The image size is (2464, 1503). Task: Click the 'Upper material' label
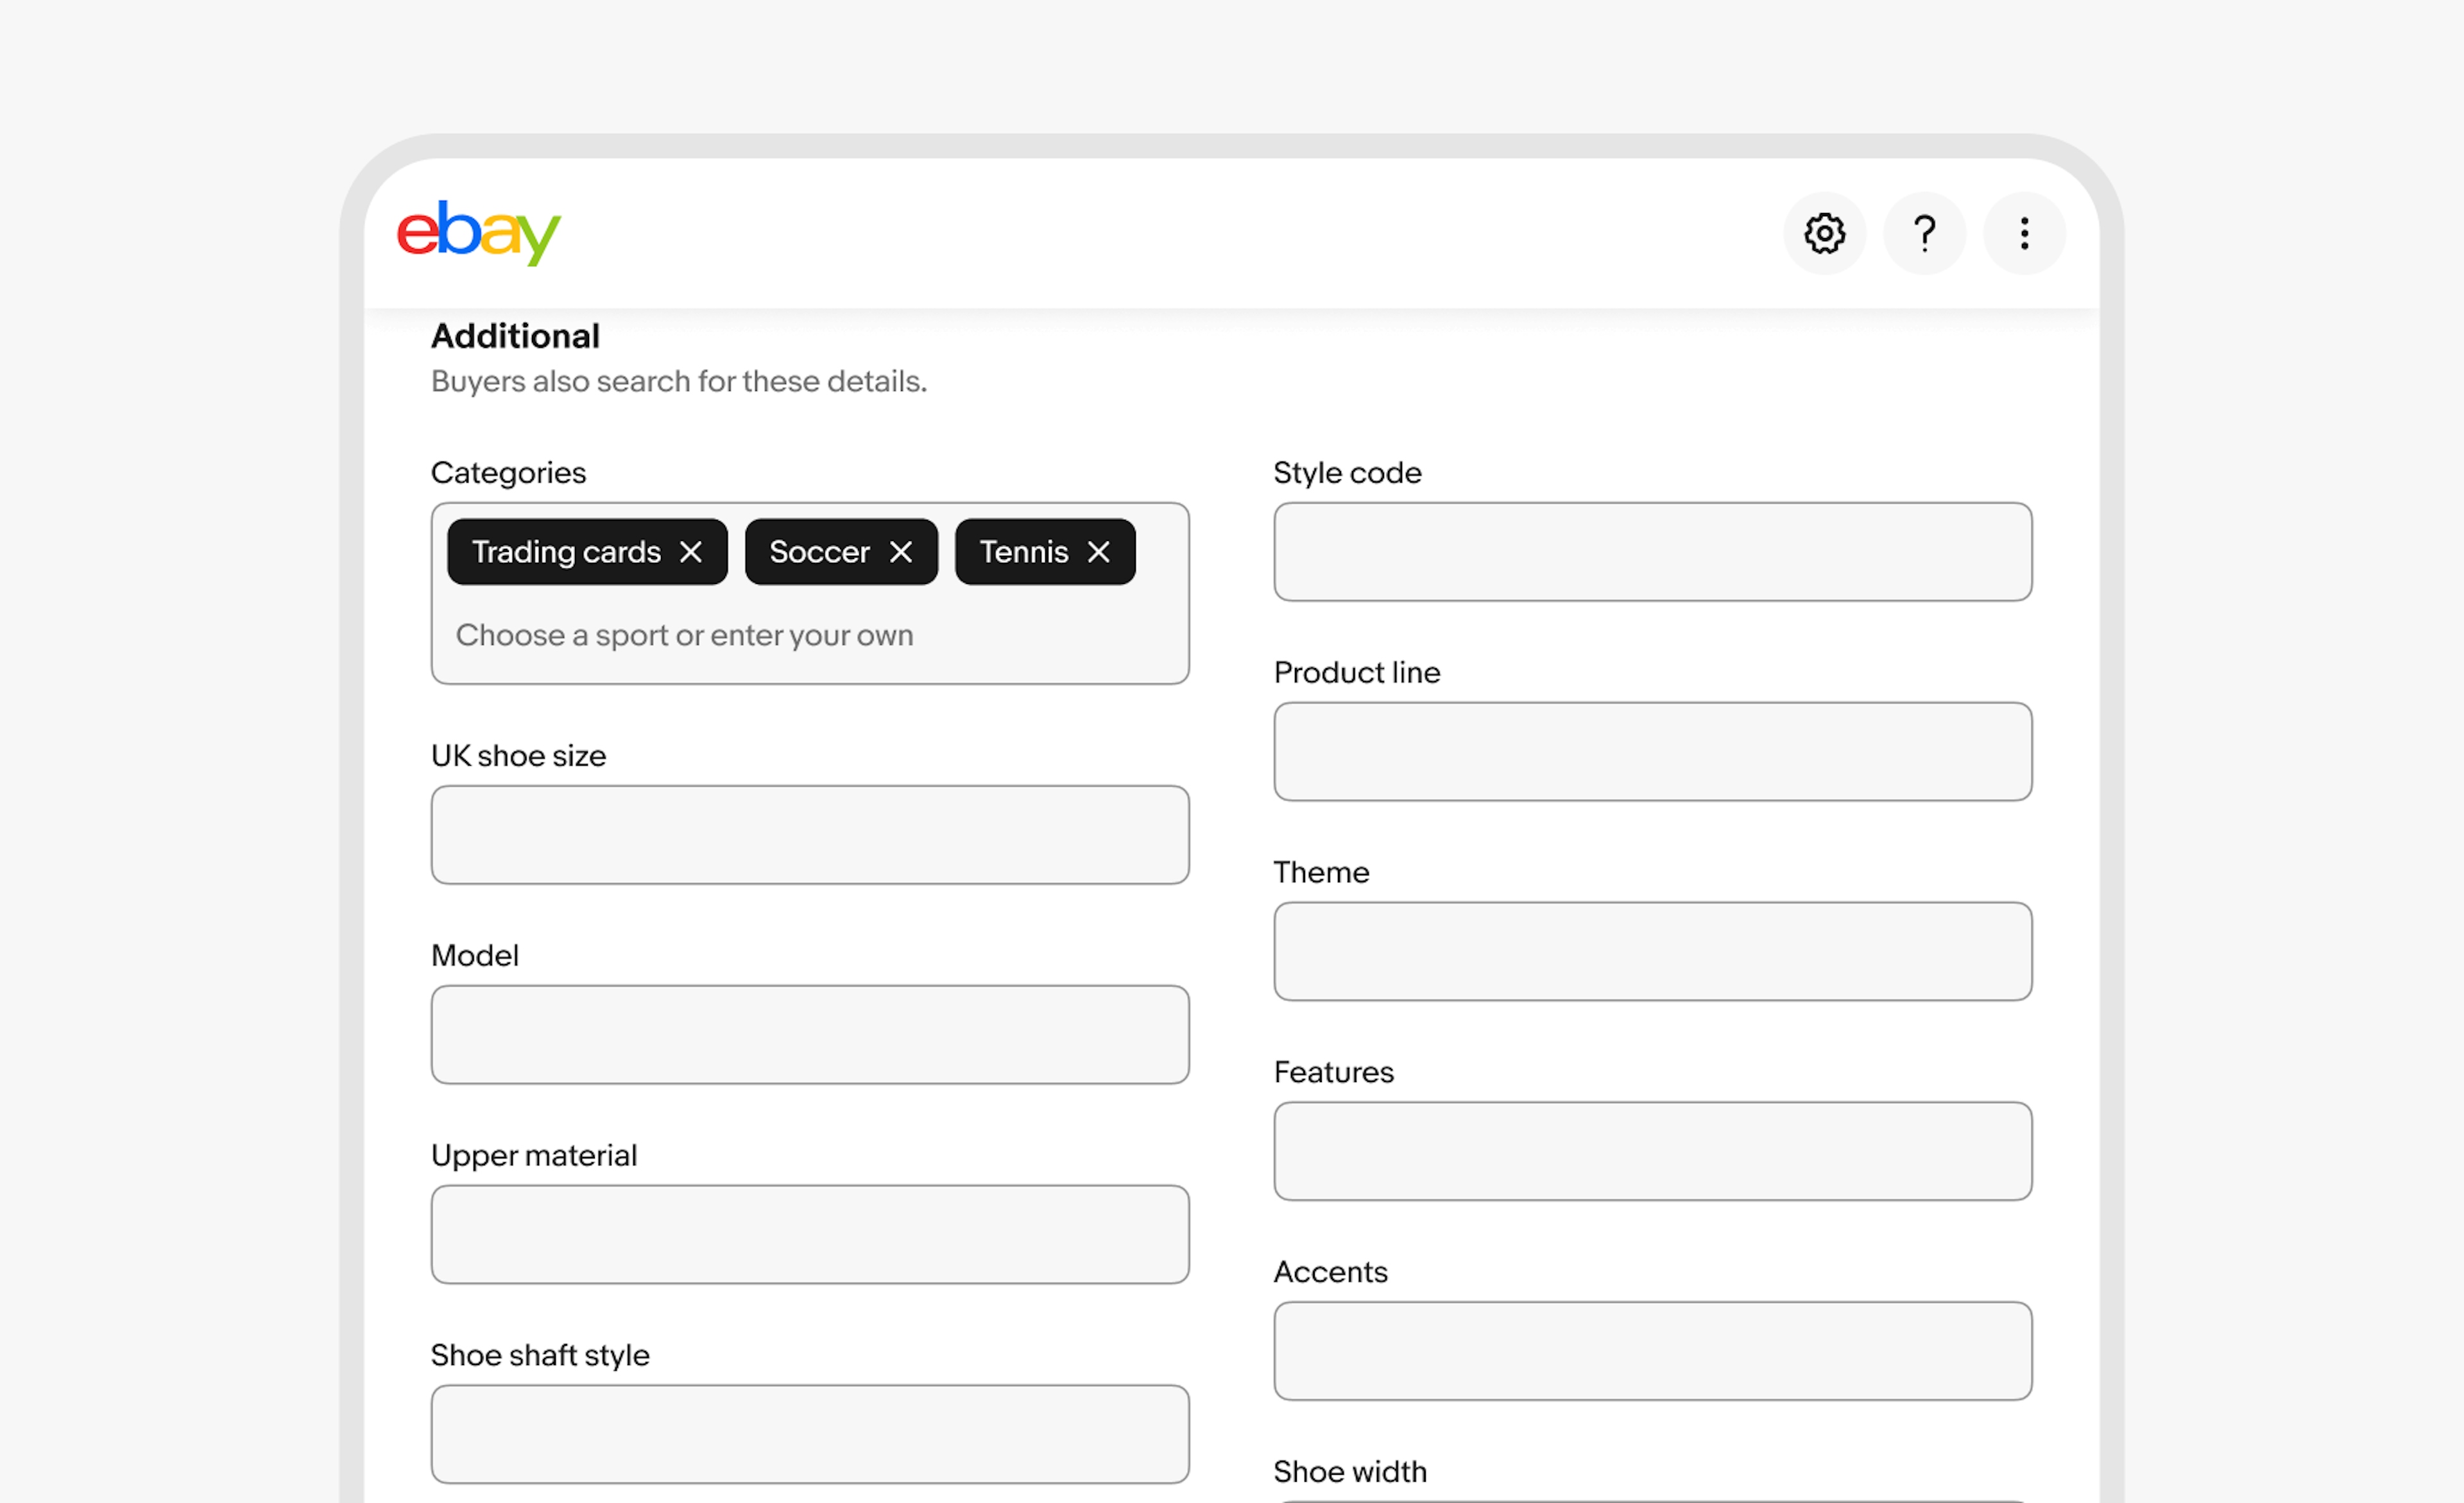[534, 1156]
